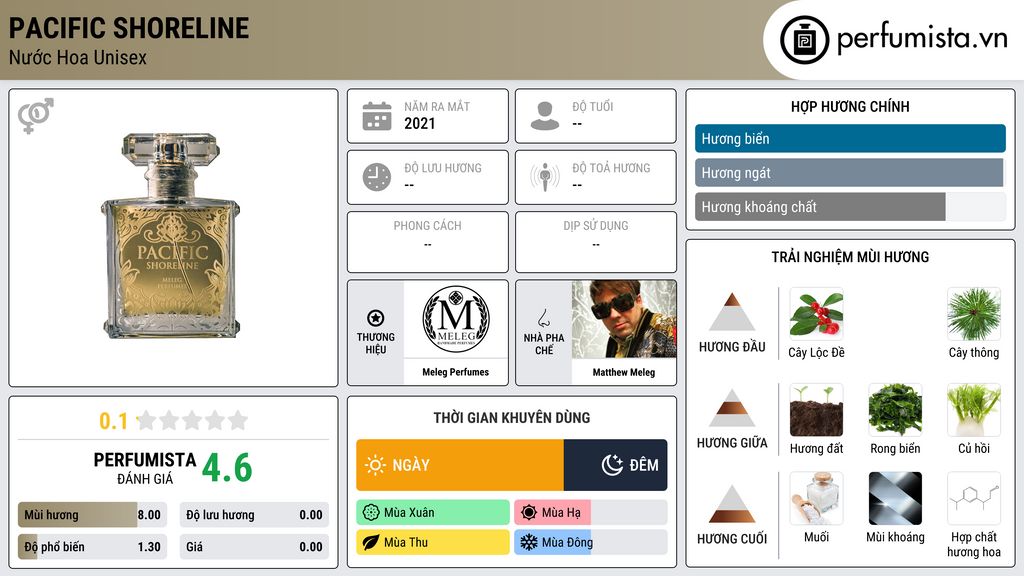
Task: Click the star icon above Thương hiệu
Action: [376, 318]
